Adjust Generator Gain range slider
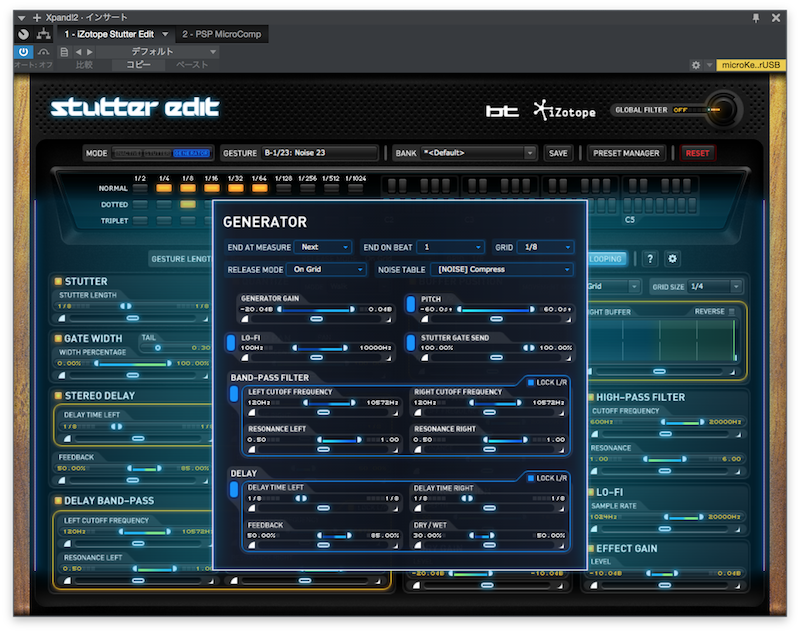The height and width of the screenshot is (633, 800). [316, 309]
